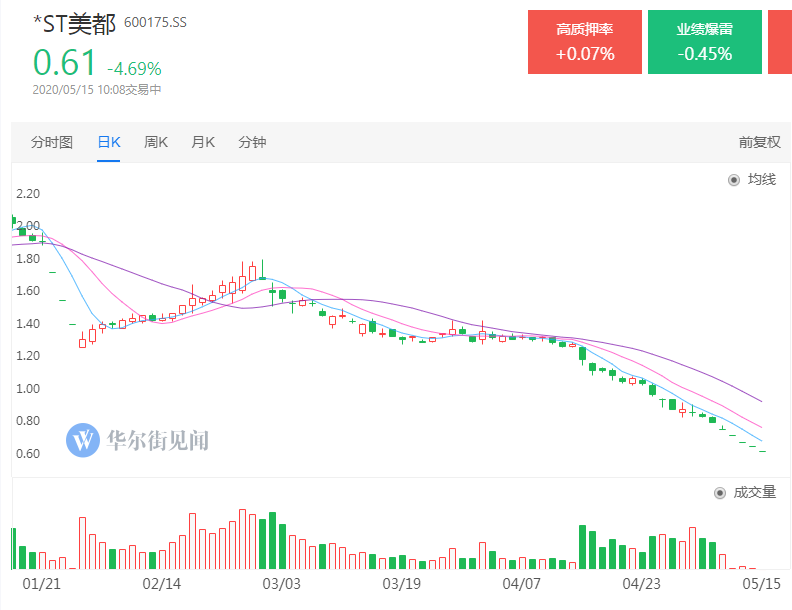Click the latest candlestick at 05/15
Image resolution: width=792 pixels, height=610 pixels.
[x=762, y=451]
